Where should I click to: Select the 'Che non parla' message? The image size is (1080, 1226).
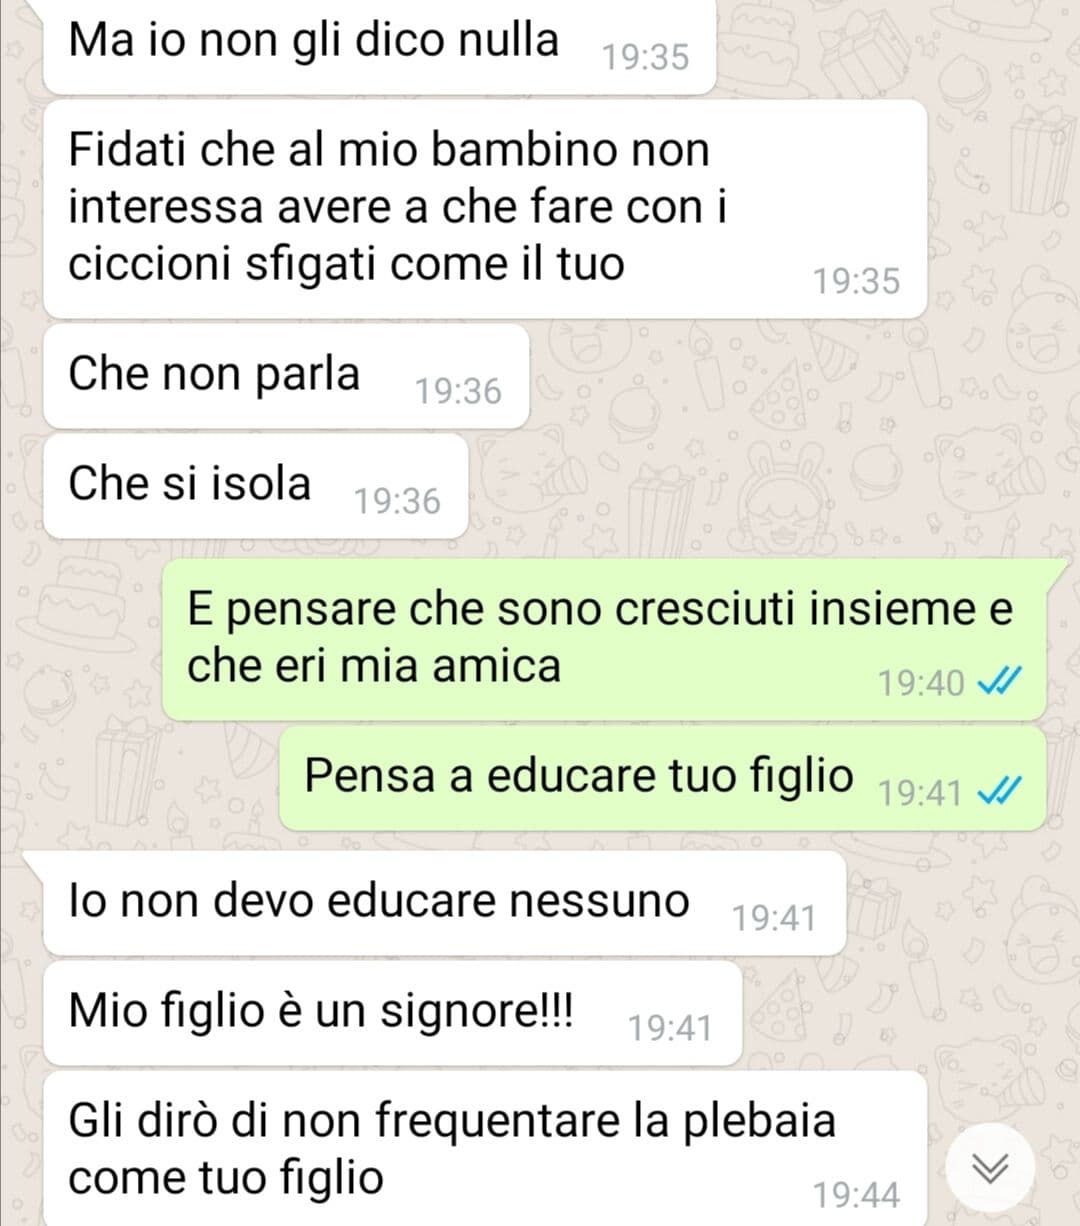point(286,376)
